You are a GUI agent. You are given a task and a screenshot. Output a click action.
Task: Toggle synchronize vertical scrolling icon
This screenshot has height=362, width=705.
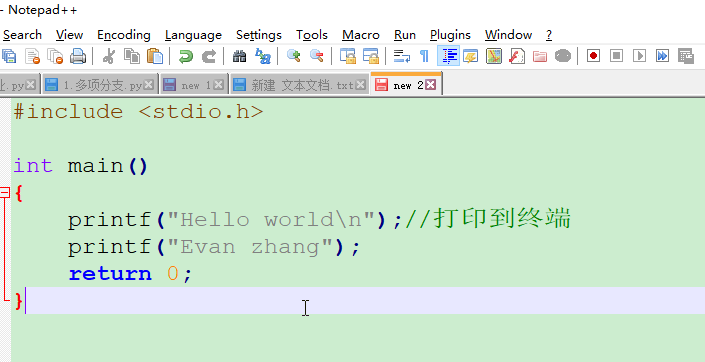[348, 56]
